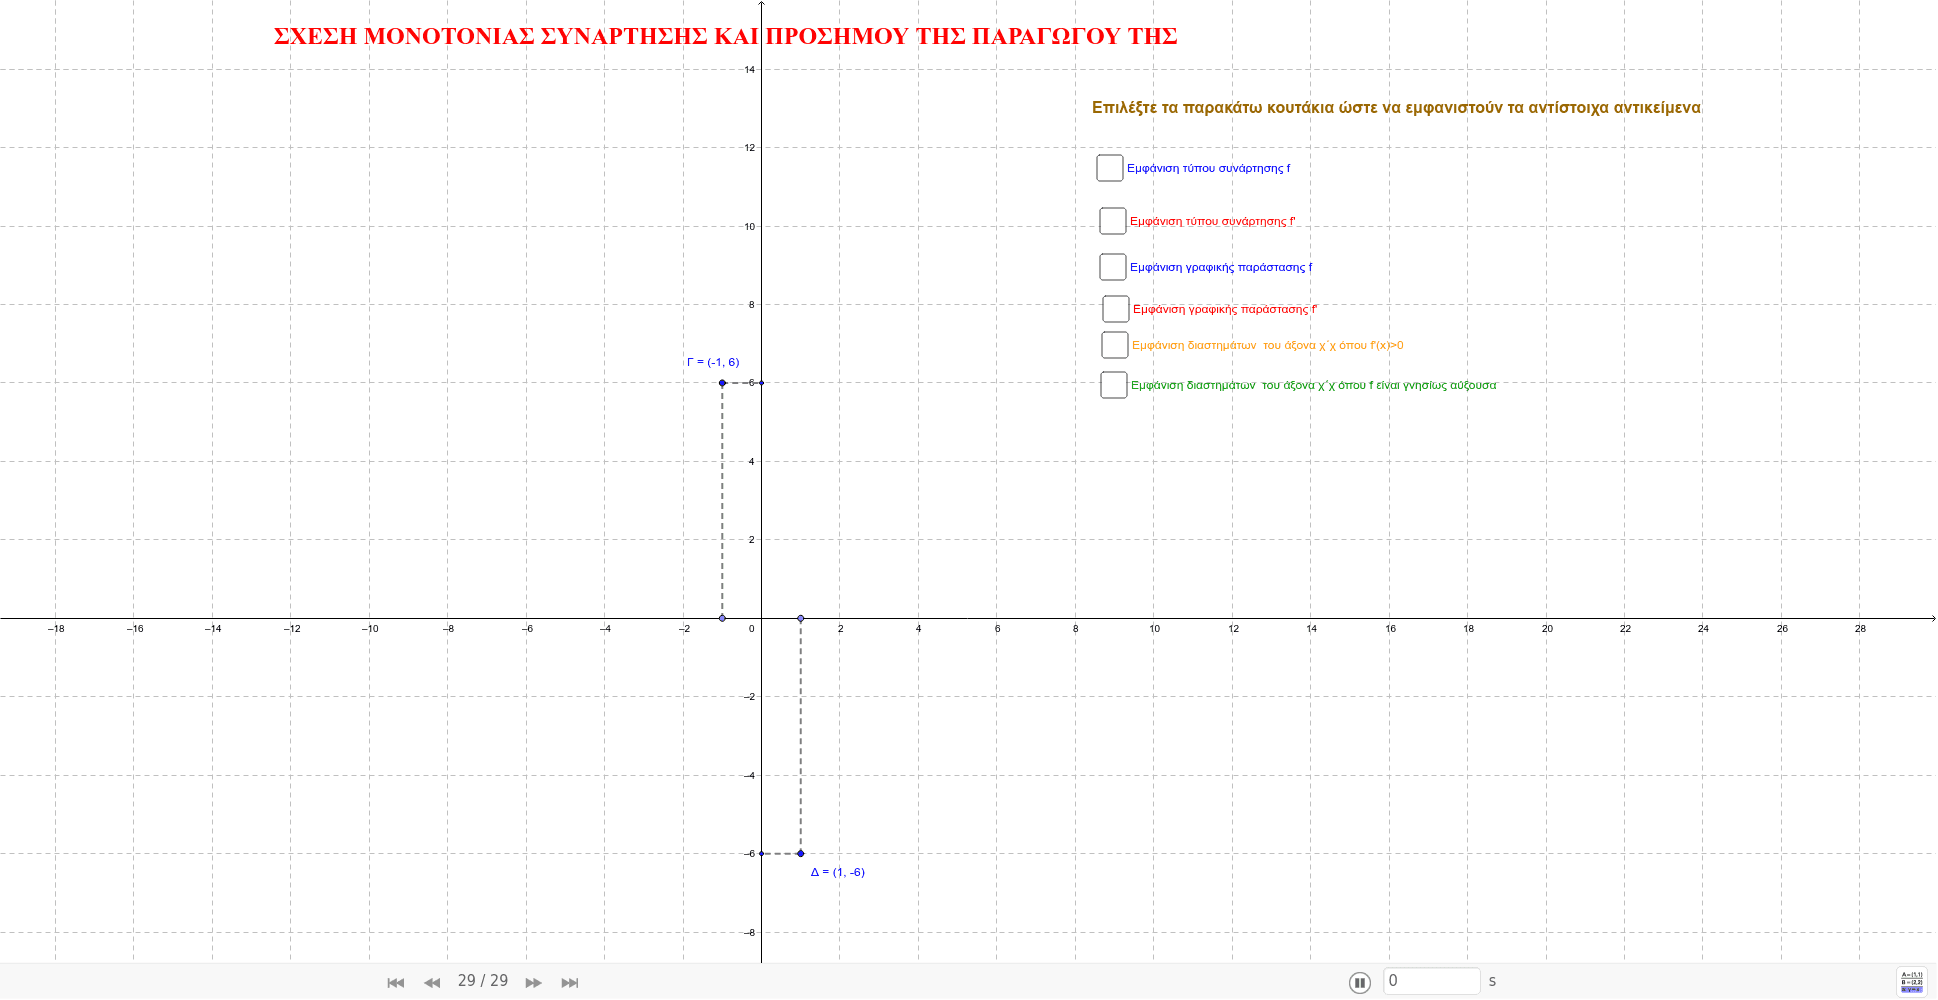1938x1000 pixels.
Task: Select point Δ at (1, -6)
Action: pos(801,854)
